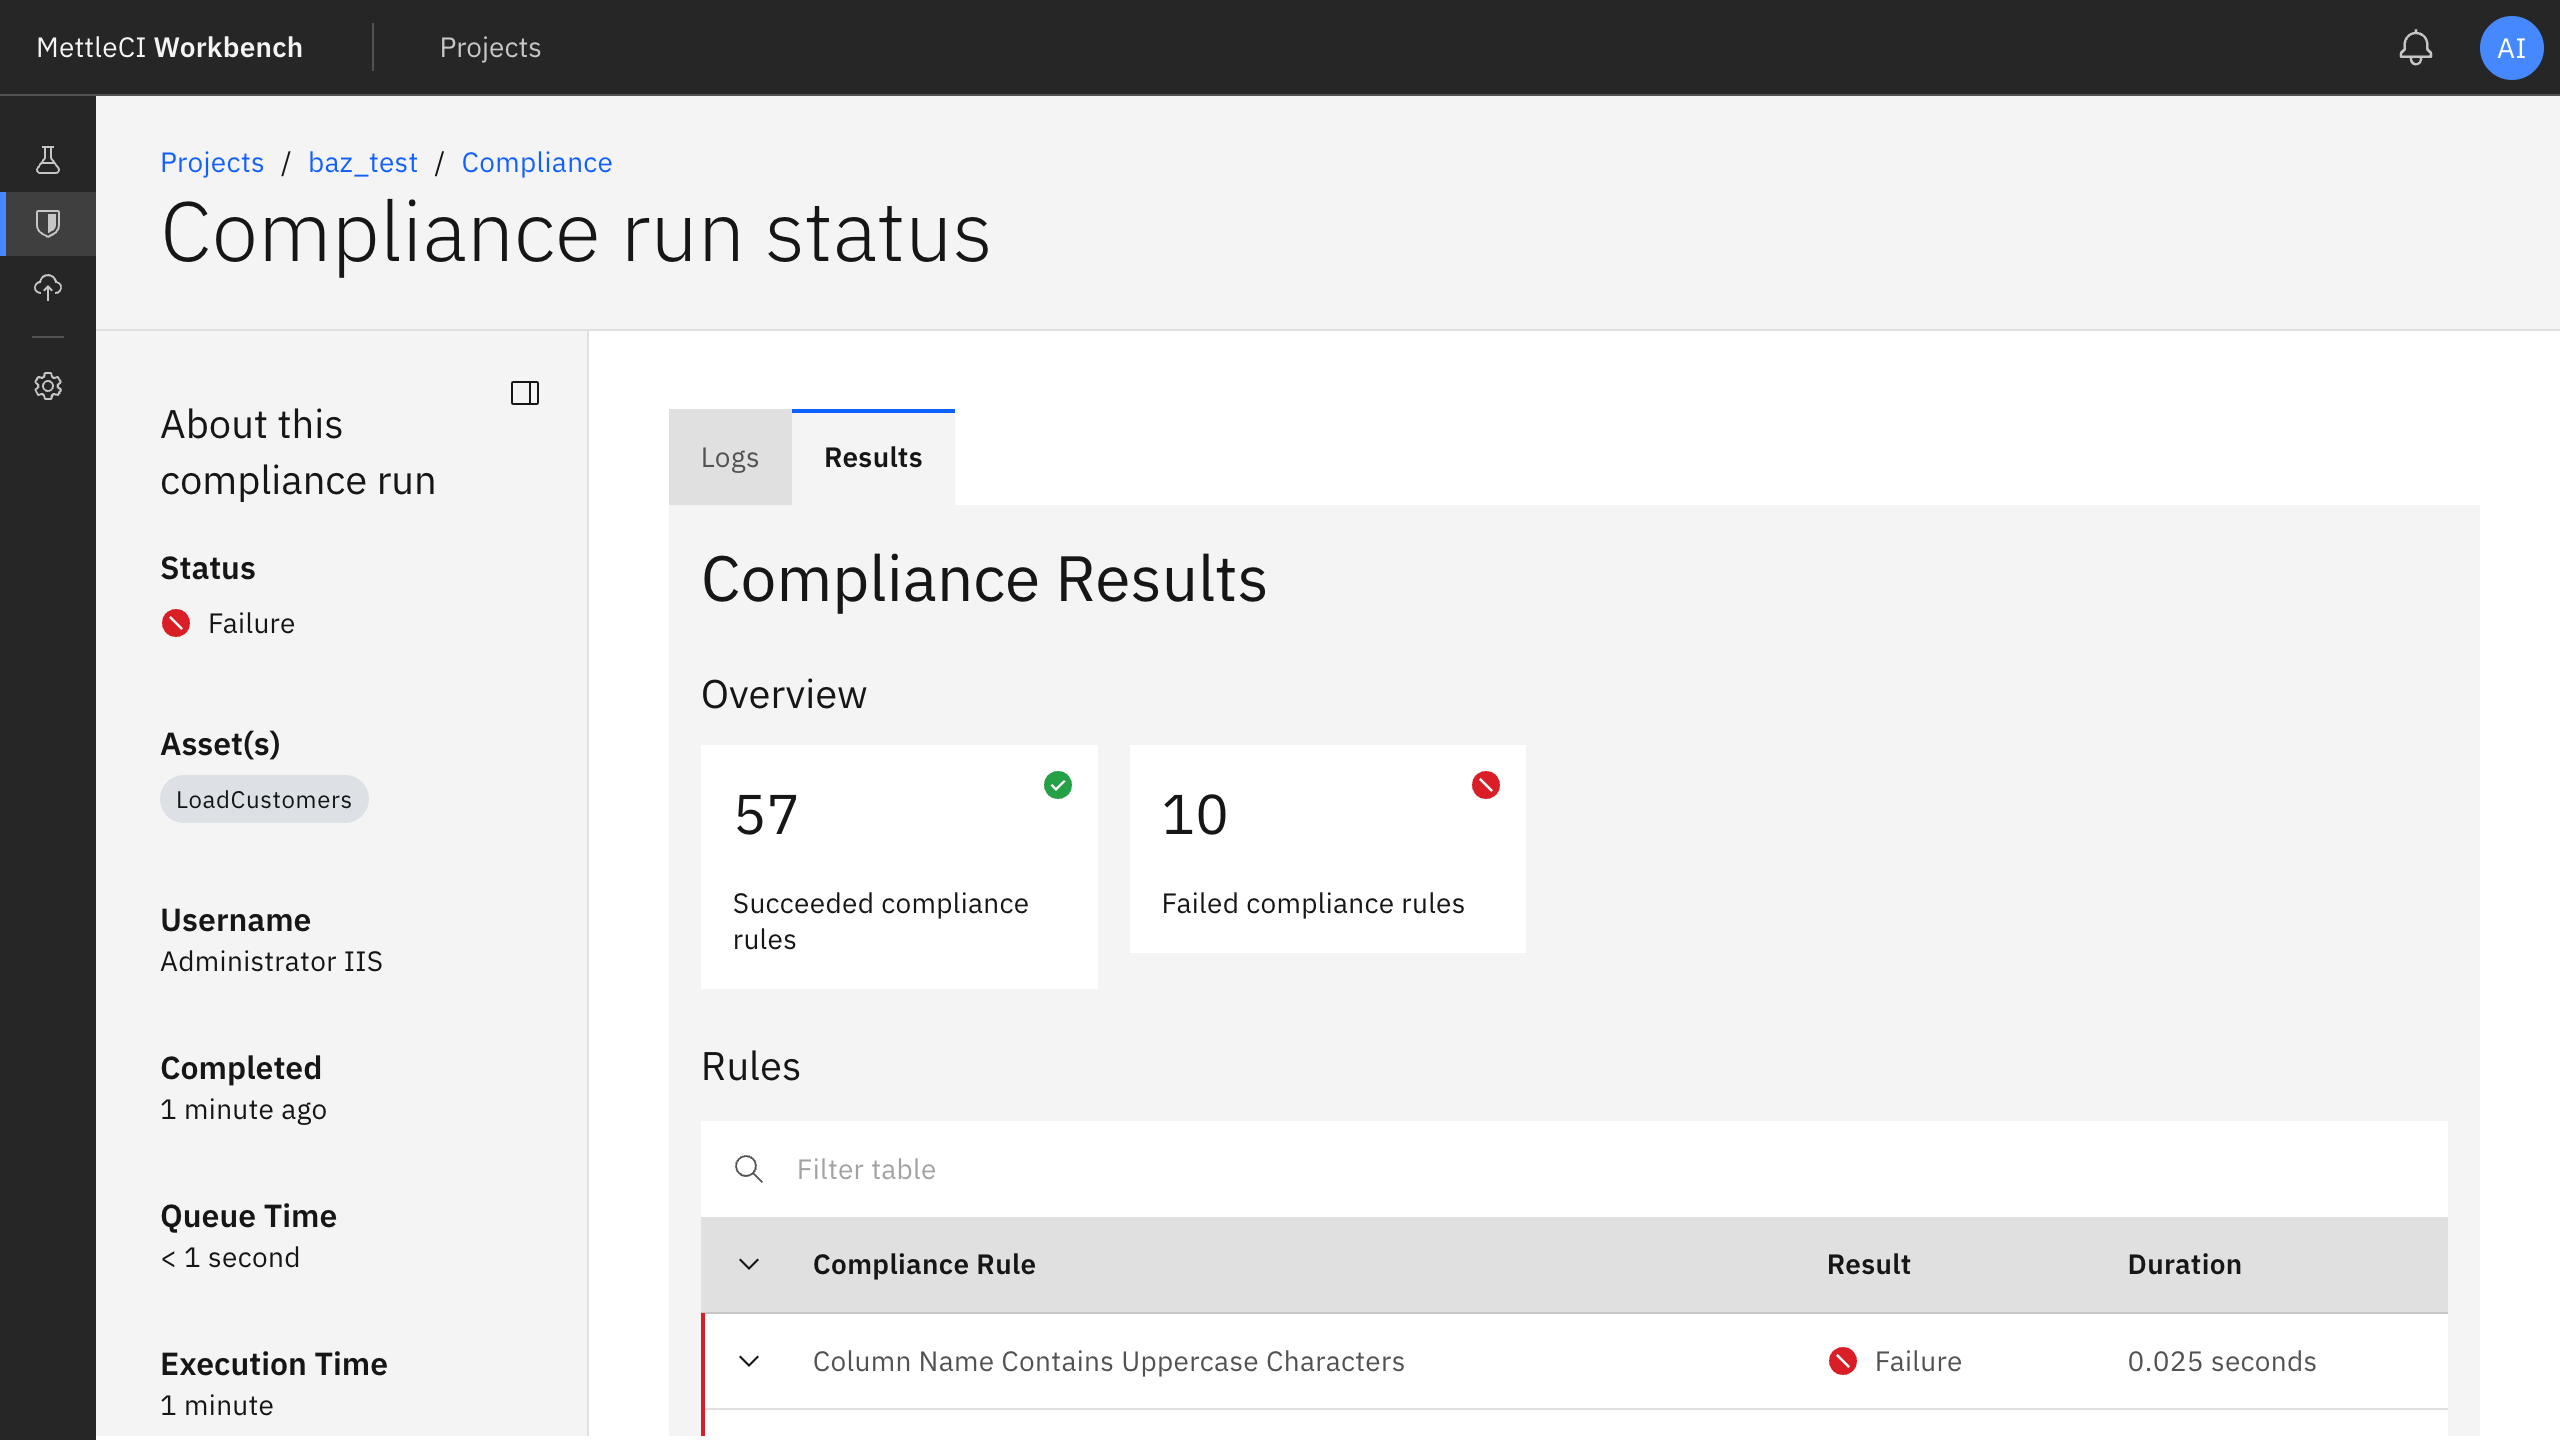Viewport: 2560px width, 1440px height.
Task: Click the green success status badge on 57 card
Action: [1059, 785]
